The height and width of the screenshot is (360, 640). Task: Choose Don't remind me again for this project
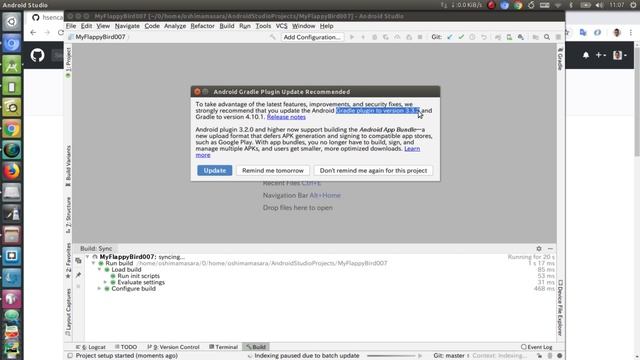click(373, 170)
